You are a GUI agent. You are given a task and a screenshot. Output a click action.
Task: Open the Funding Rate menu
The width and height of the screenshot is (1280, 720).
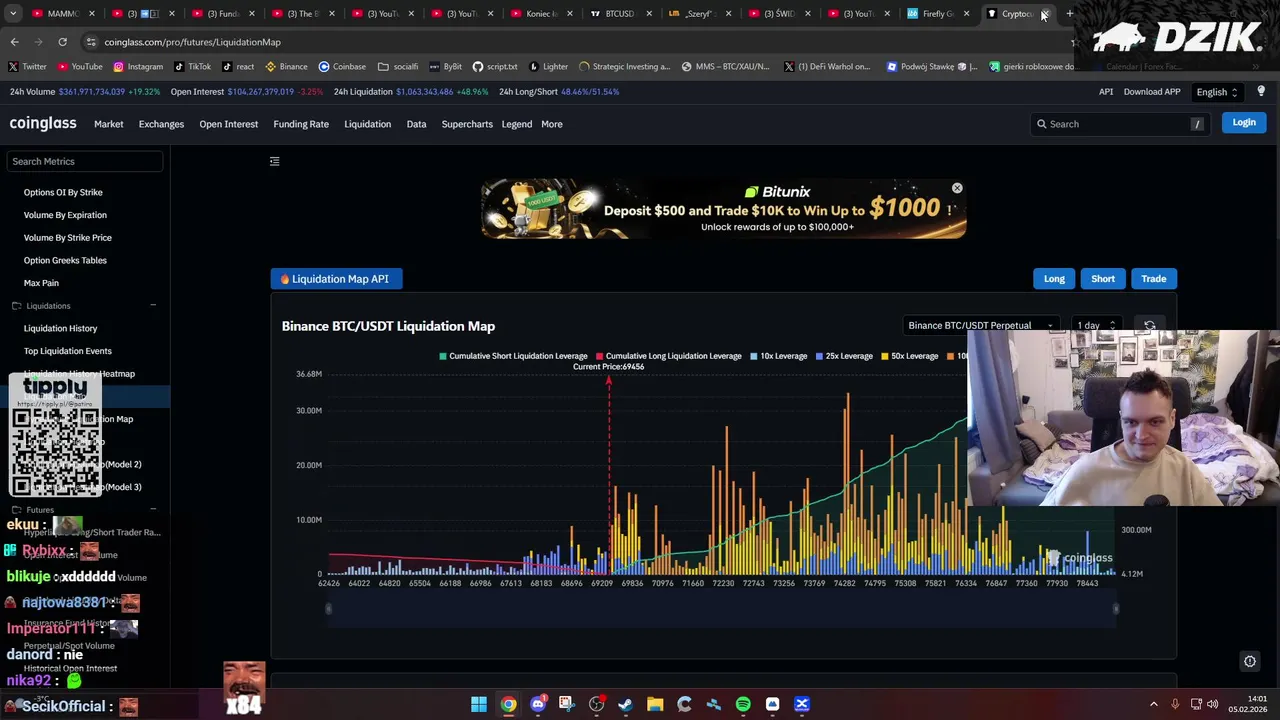[301, 124]
